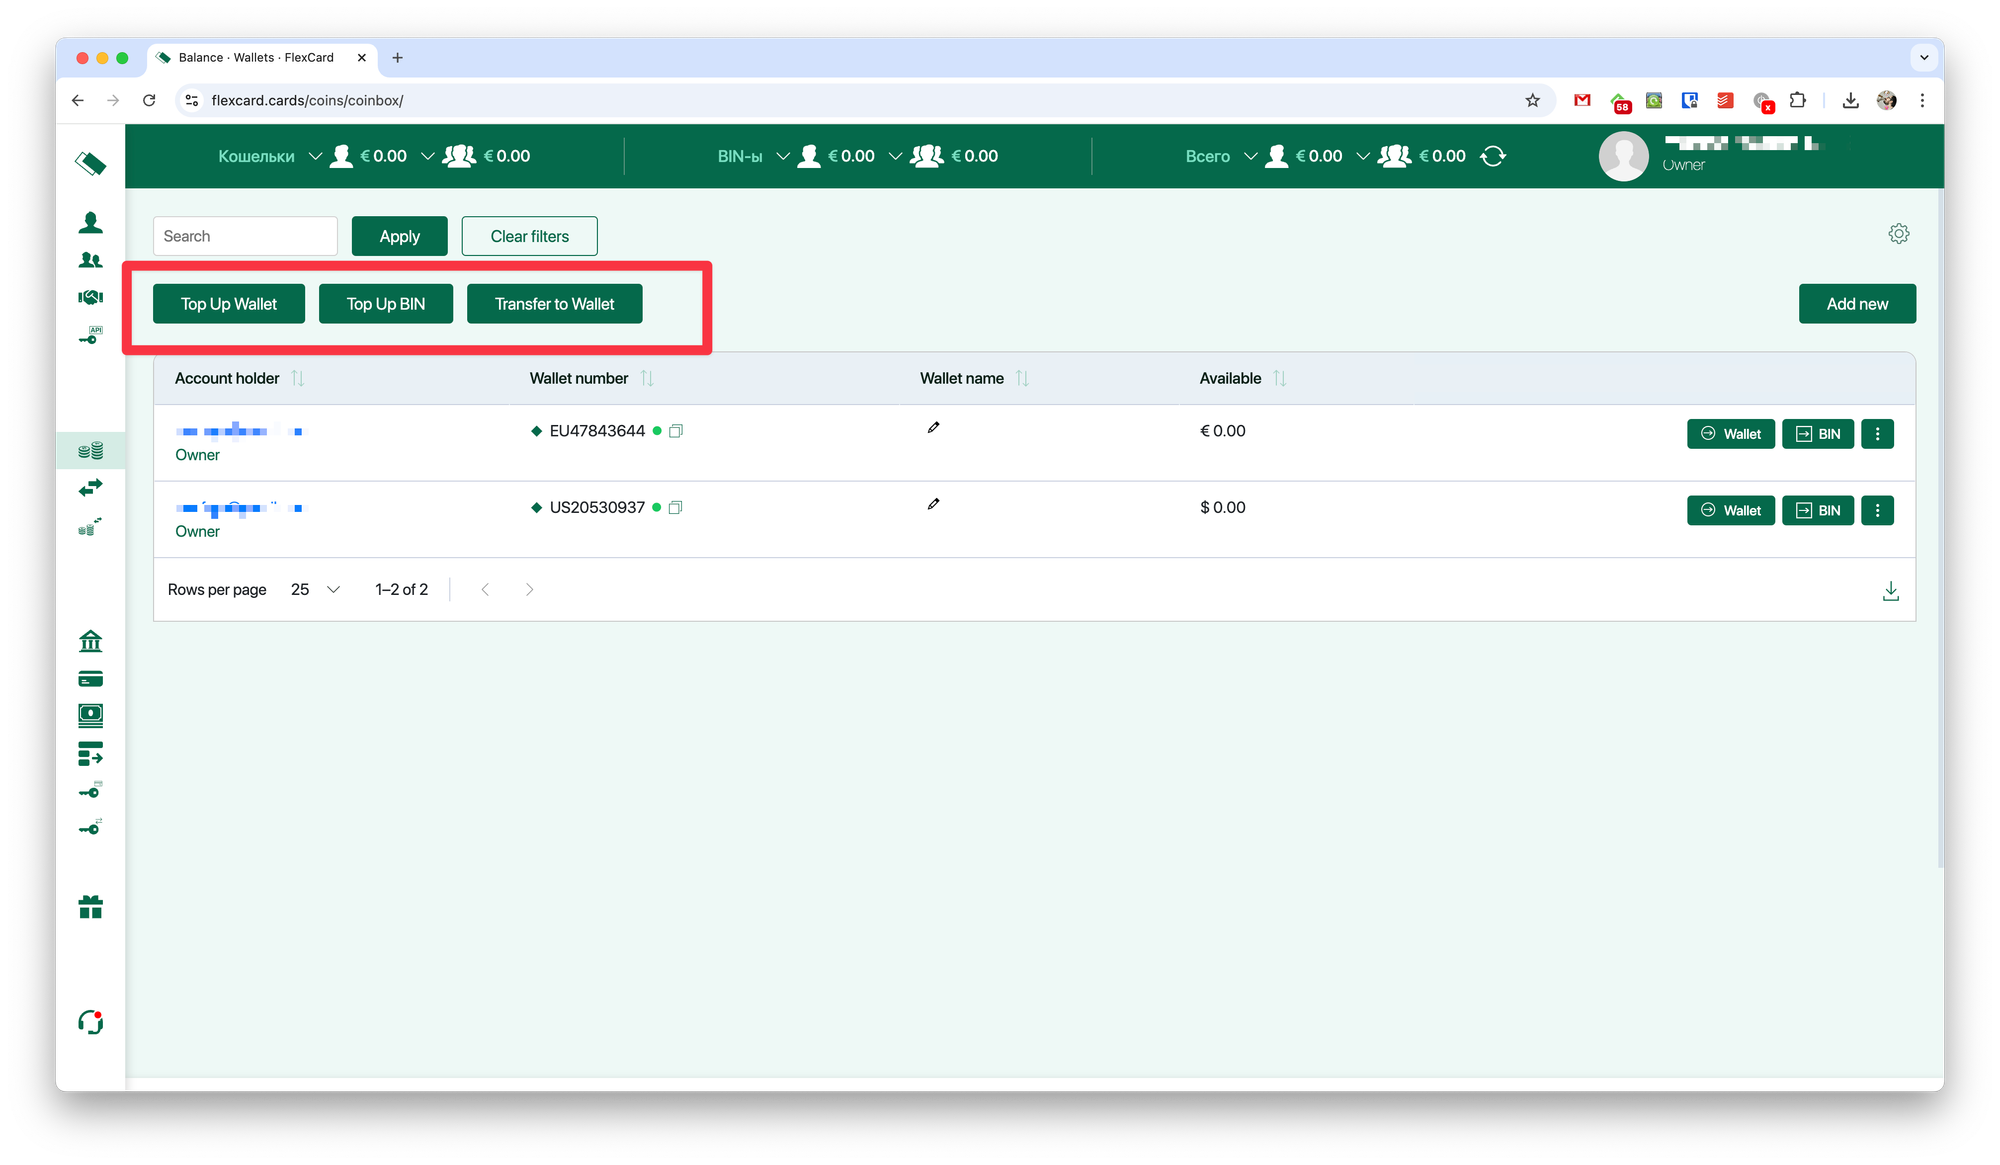2000x1165 pixels.
Task: Open the gift icon in the sidebar
Action: pos(90,907)
